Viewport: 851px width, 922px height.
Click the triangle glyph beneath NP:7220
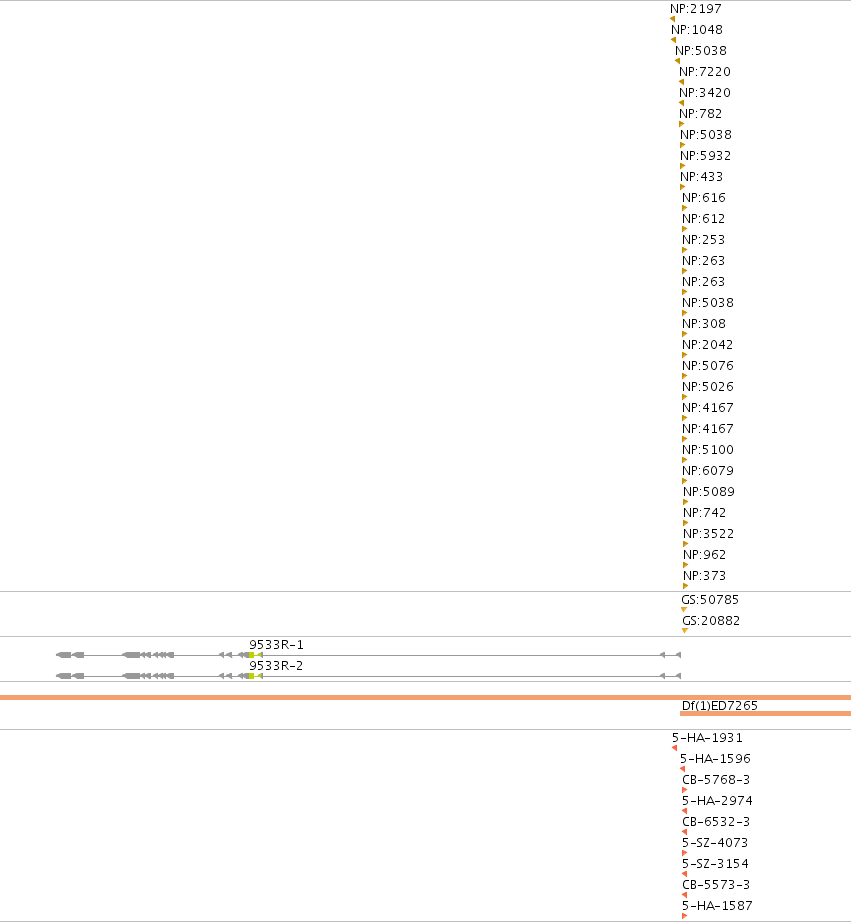(681, 82)
